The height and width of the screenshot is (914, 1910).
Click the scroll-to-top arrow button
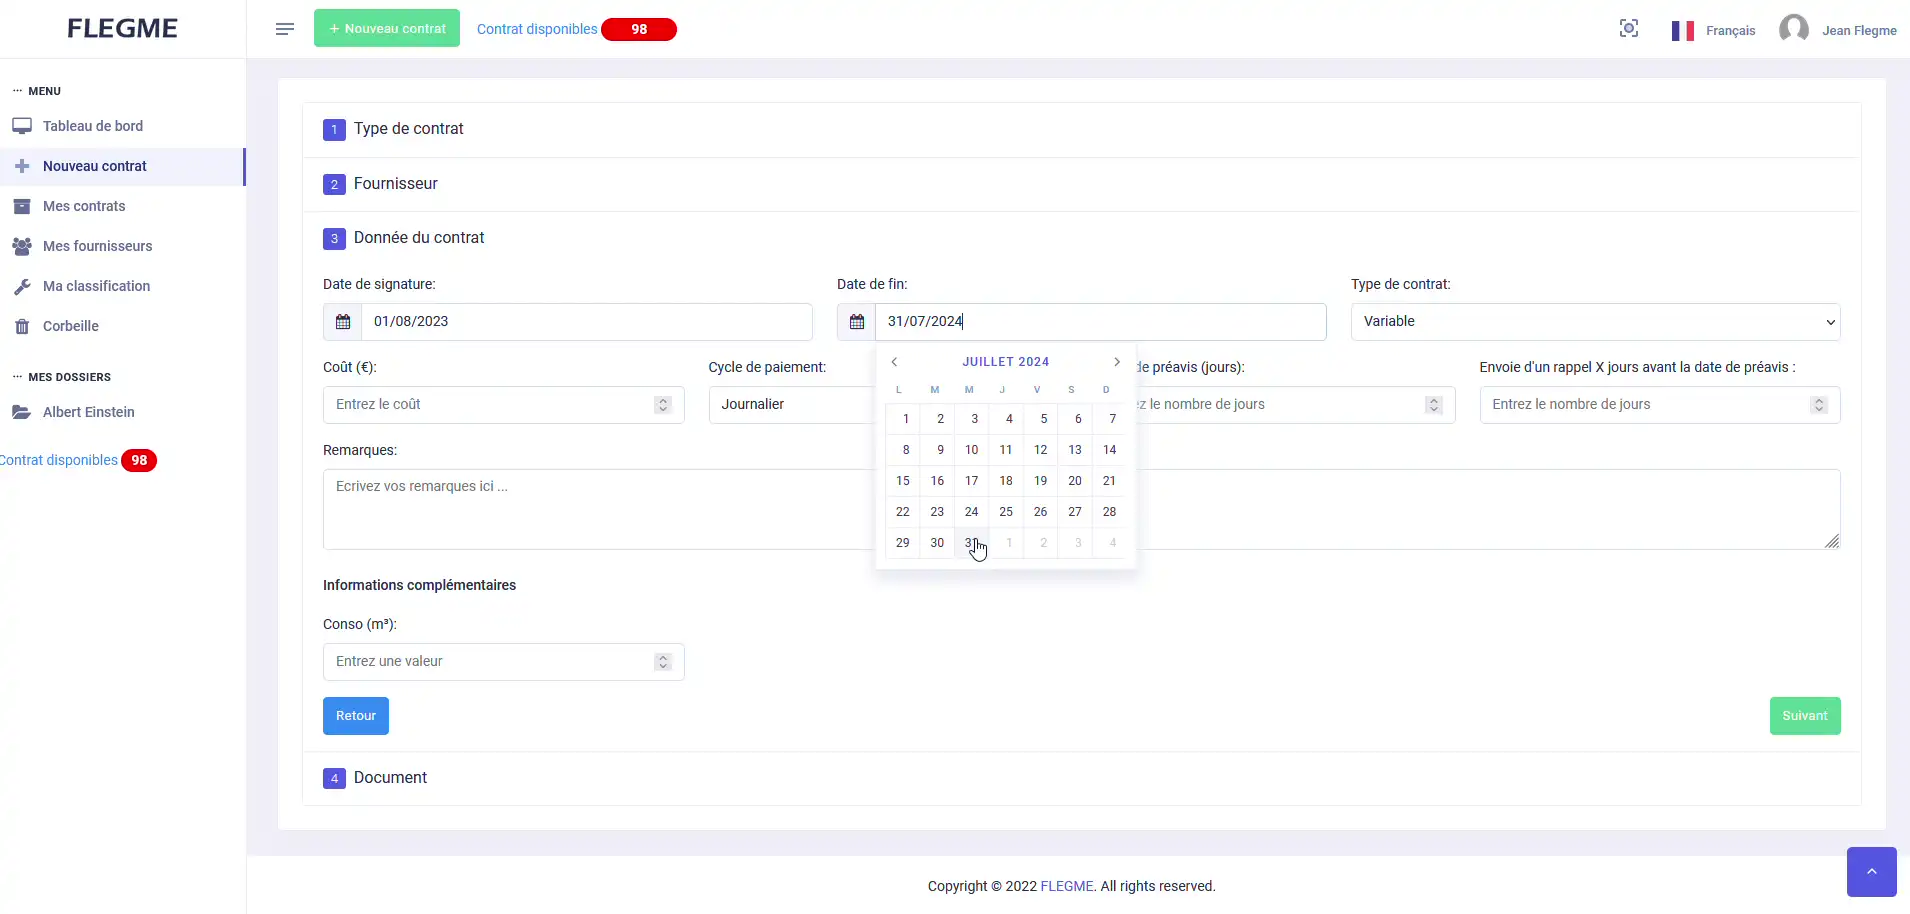click(x=1871, y=872)
